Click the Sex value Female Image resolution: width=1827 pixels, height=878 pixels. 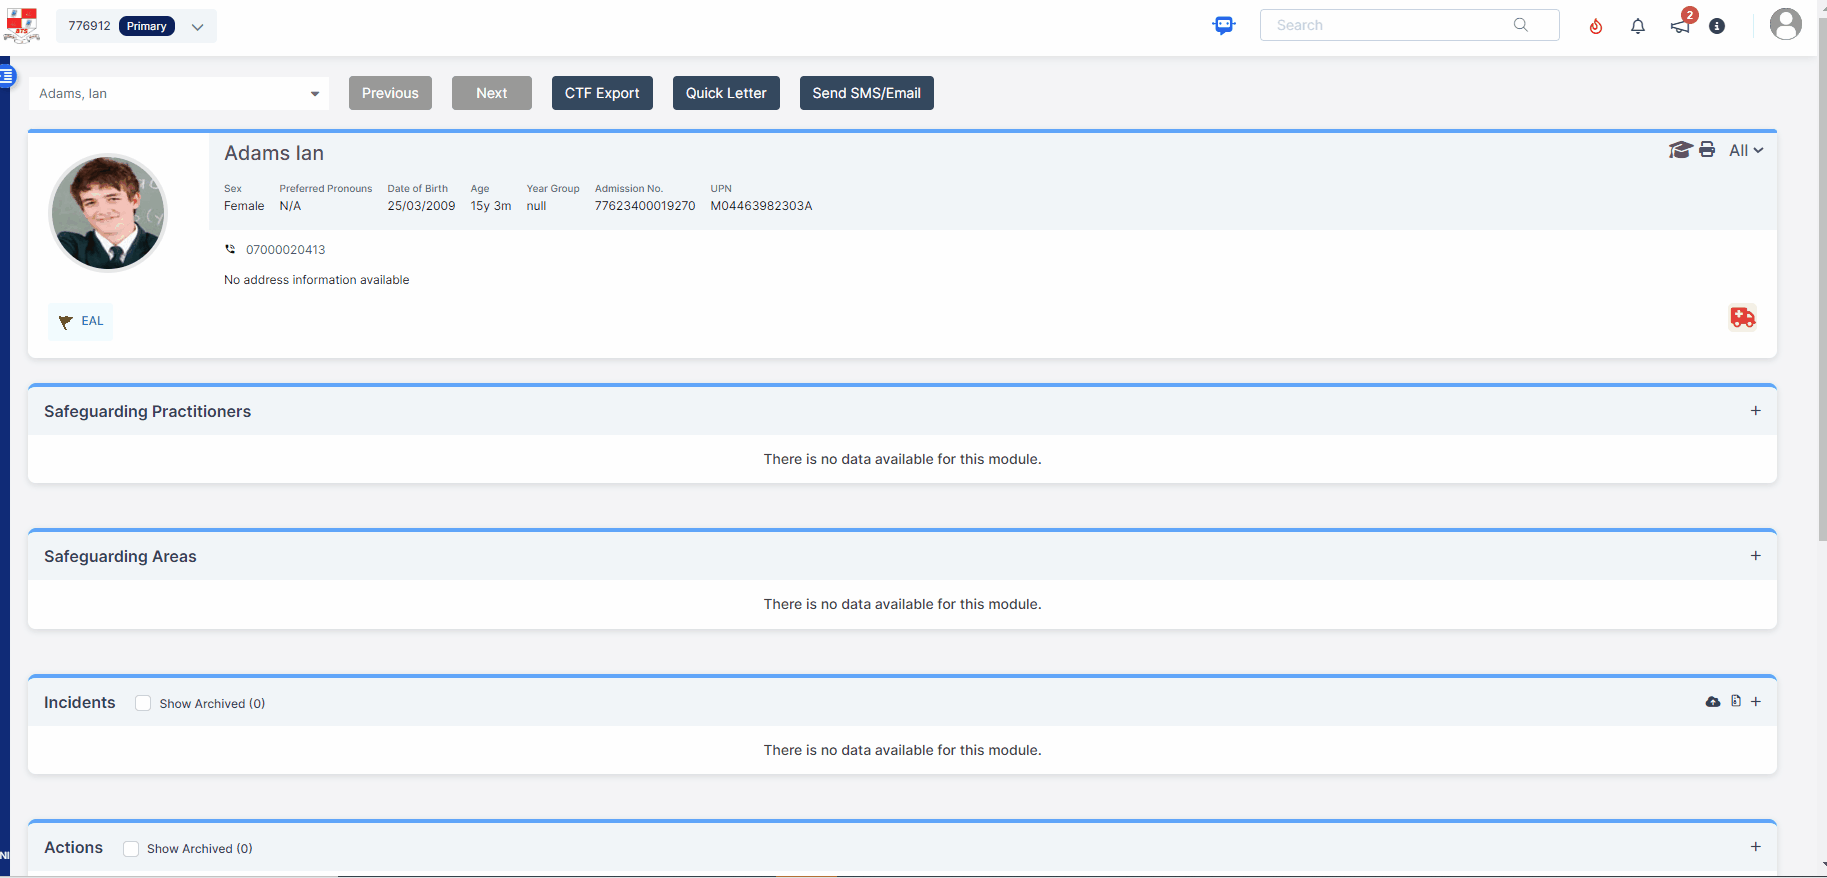tap(244, 206)
